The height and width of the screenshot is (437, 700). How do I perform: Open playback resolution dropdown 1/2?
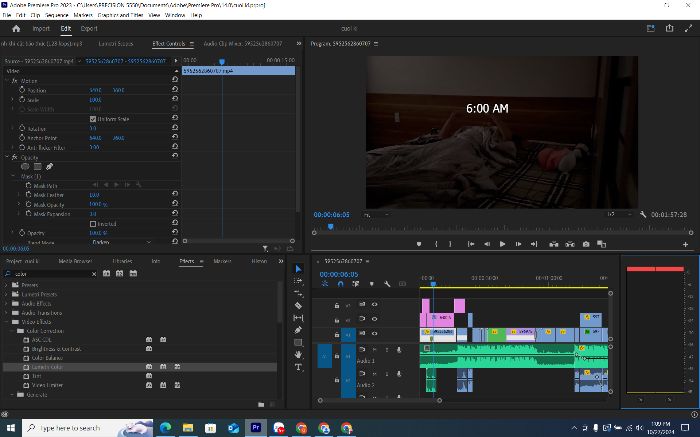[x=619, y=215]
